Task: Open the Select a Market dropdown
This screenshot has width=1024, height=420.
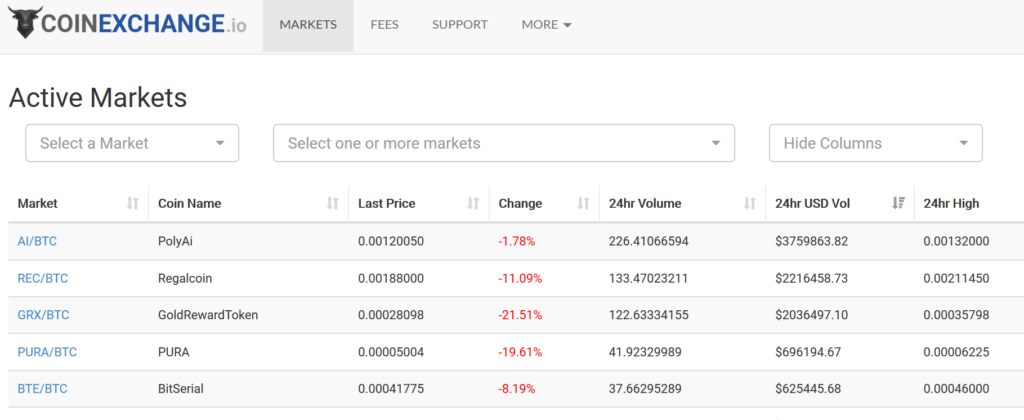Action: [132, 143]
